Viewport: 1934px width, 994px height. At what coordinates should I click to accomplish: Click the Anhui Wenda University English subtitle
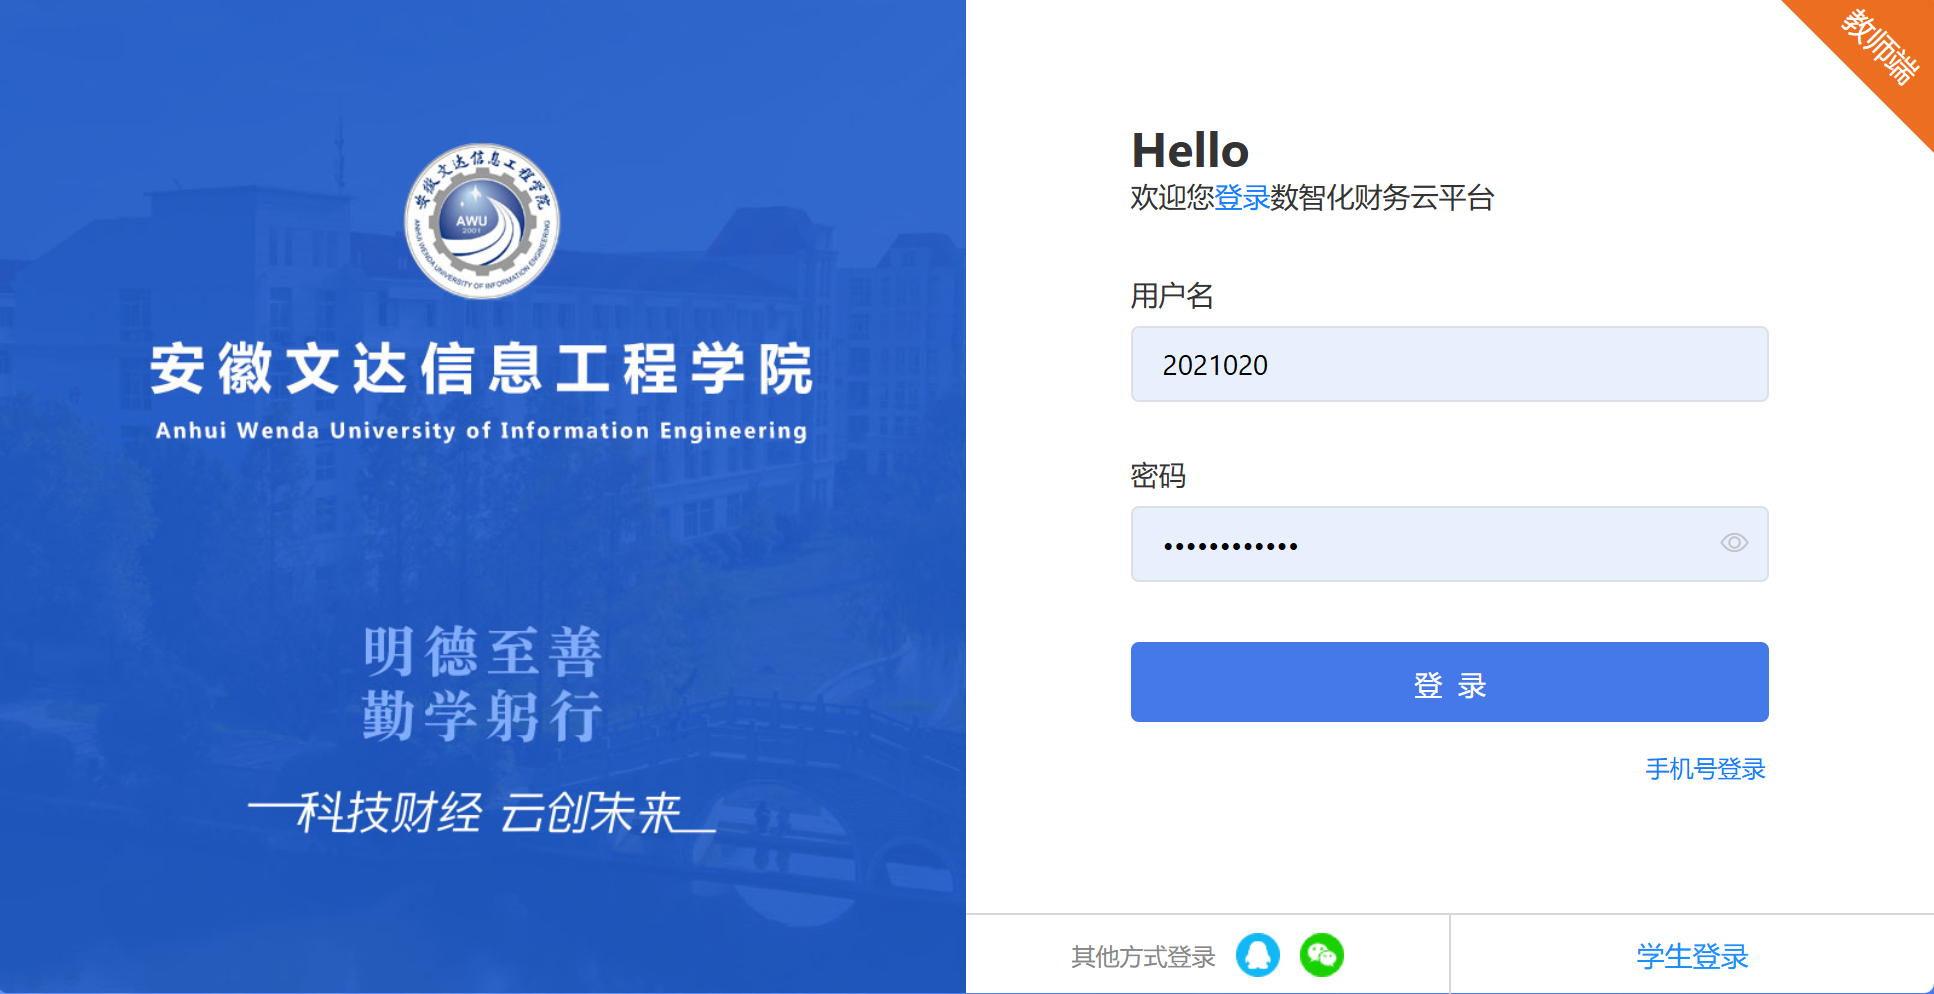point(481,430)
